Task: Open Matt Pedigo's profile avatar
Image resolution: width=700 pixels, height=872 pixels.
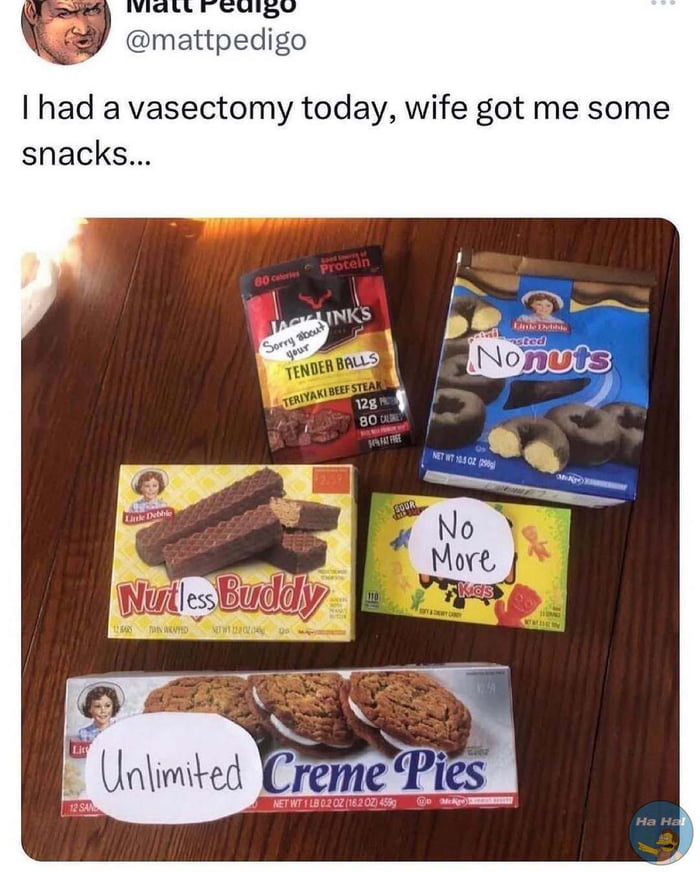Action: click(66, 29)
